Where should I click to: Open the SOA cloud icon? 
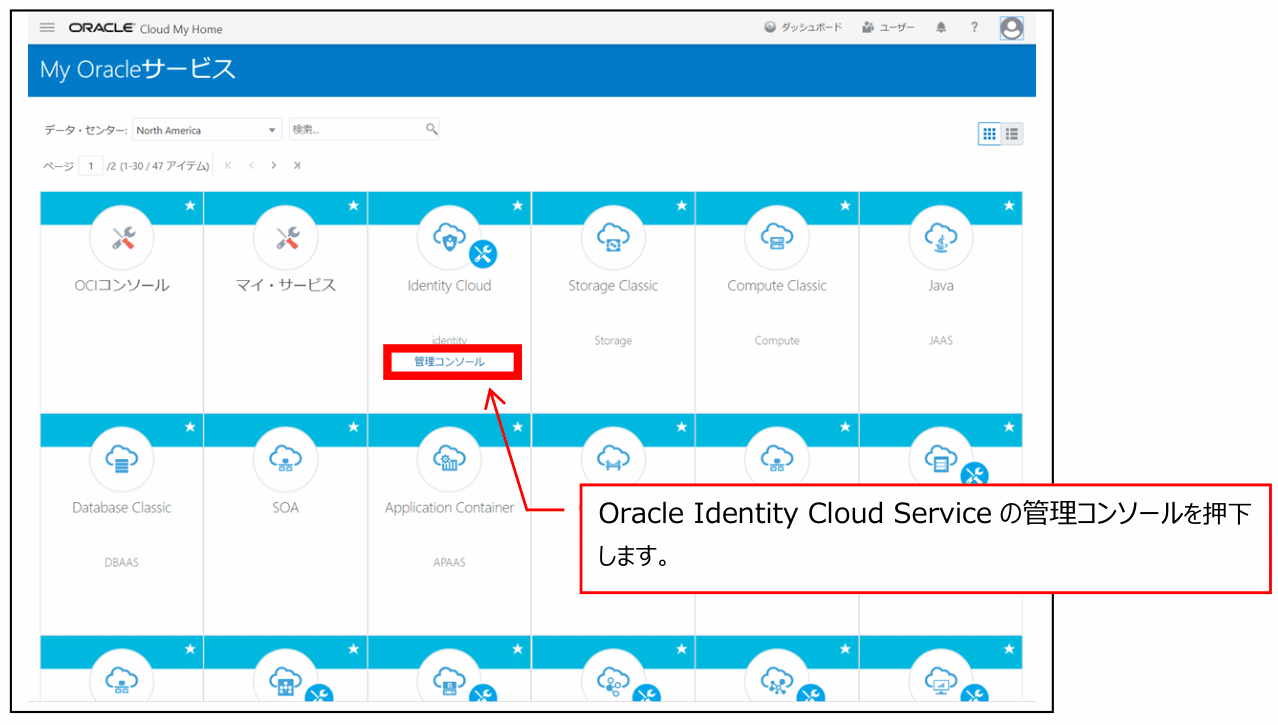coord(286,459)
